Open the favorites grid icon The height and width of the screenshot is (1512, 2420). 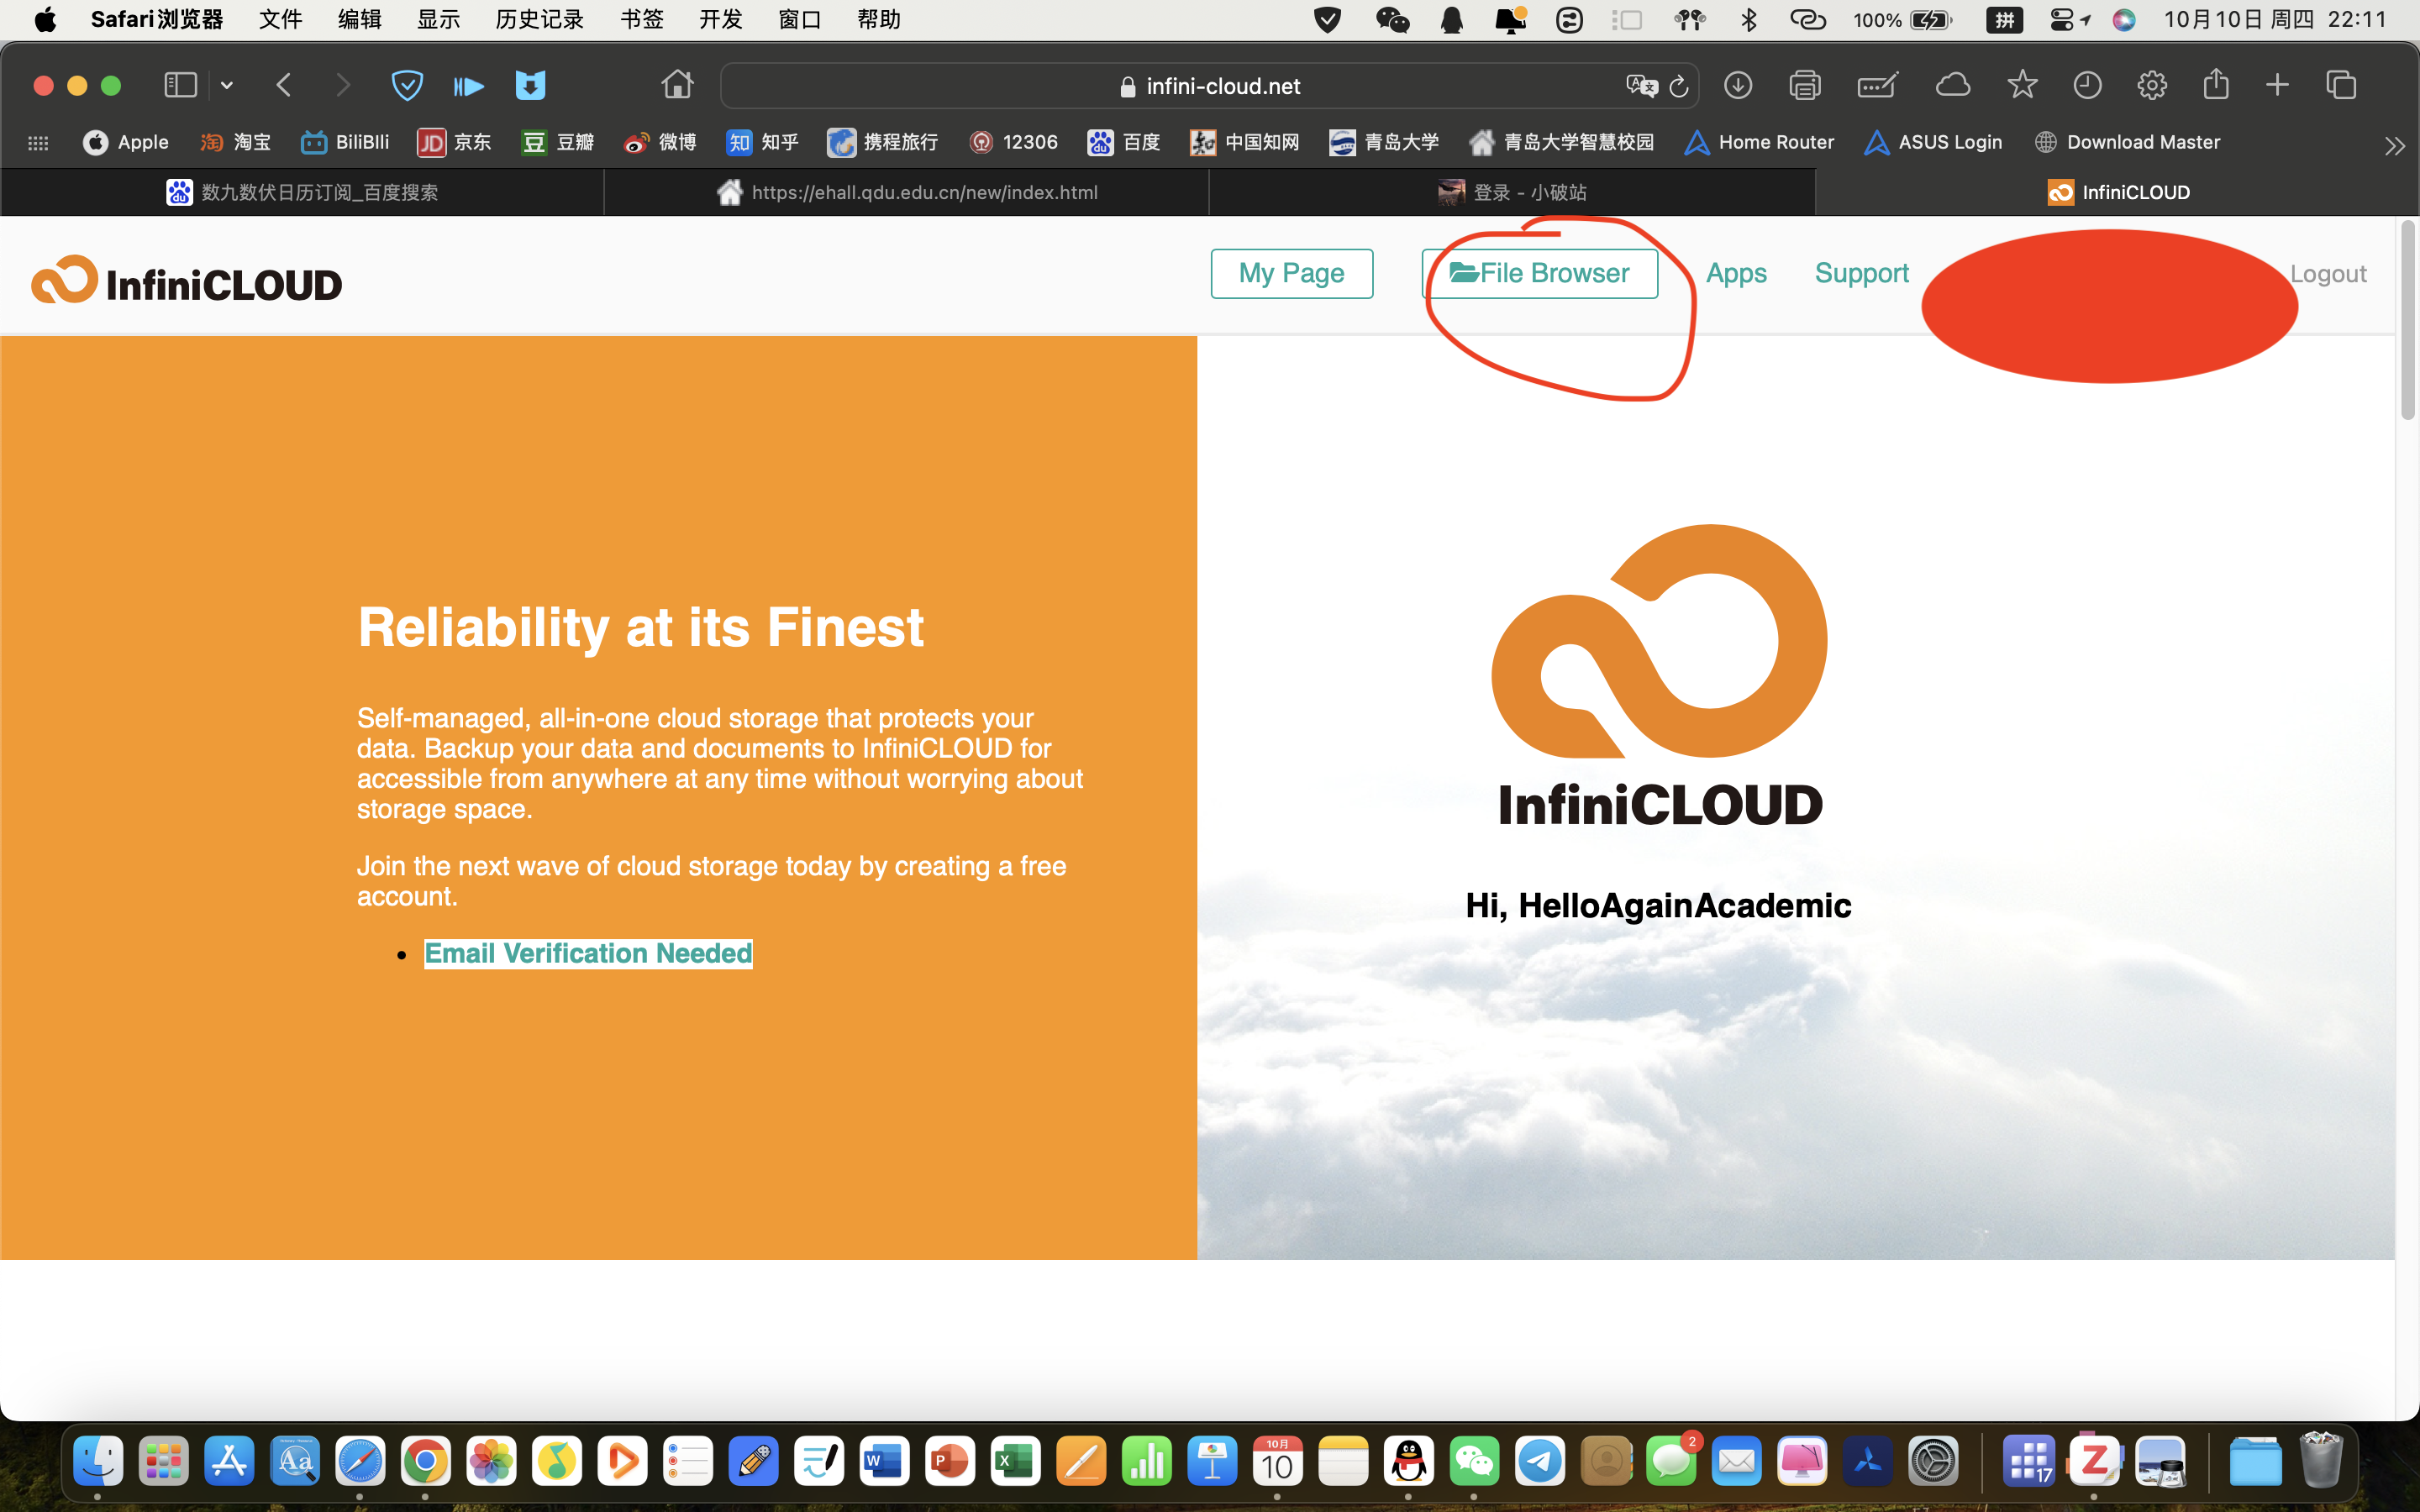click(x=38, y=143)
